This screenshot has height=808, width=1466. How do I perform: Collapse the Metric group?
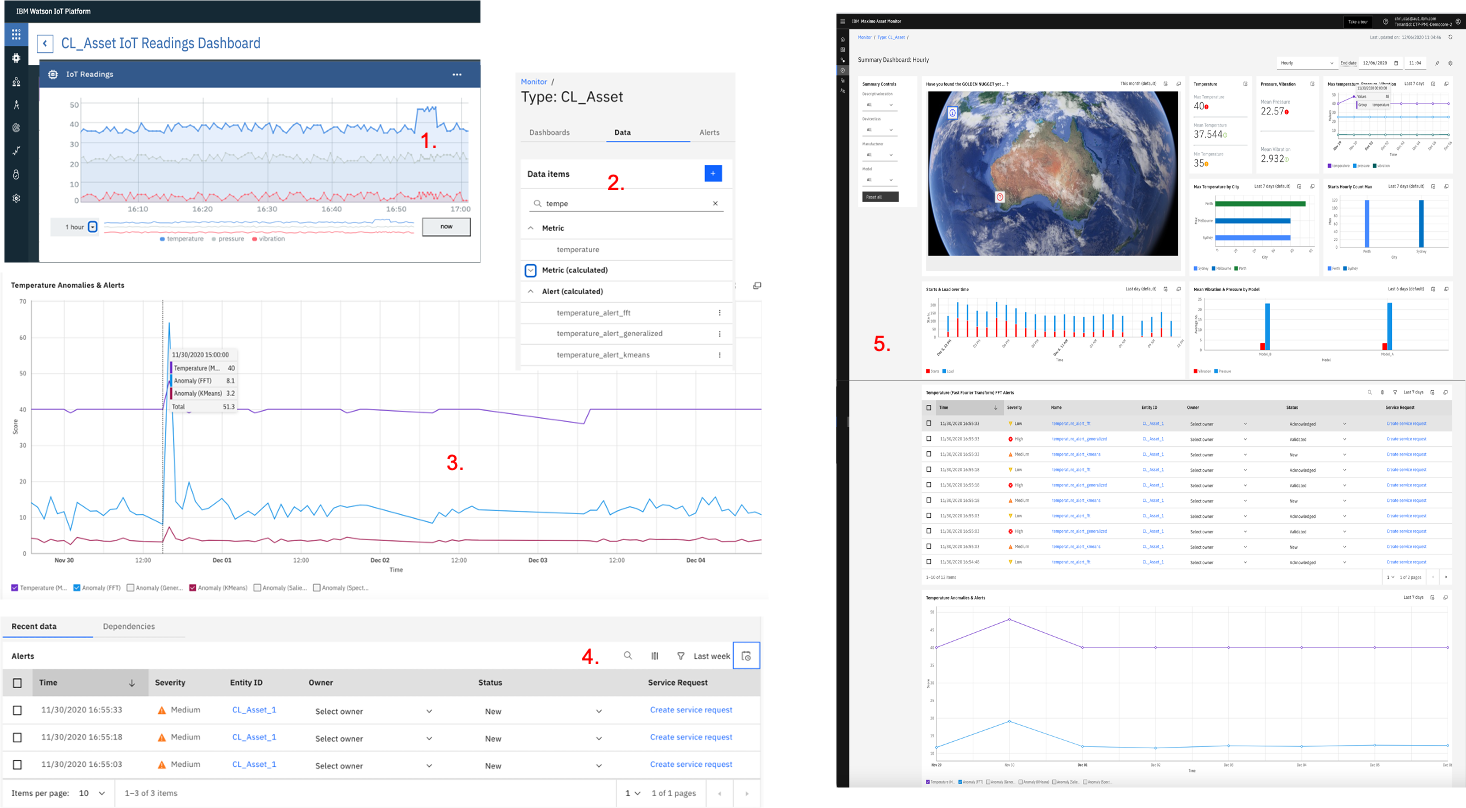click(530, 228)
